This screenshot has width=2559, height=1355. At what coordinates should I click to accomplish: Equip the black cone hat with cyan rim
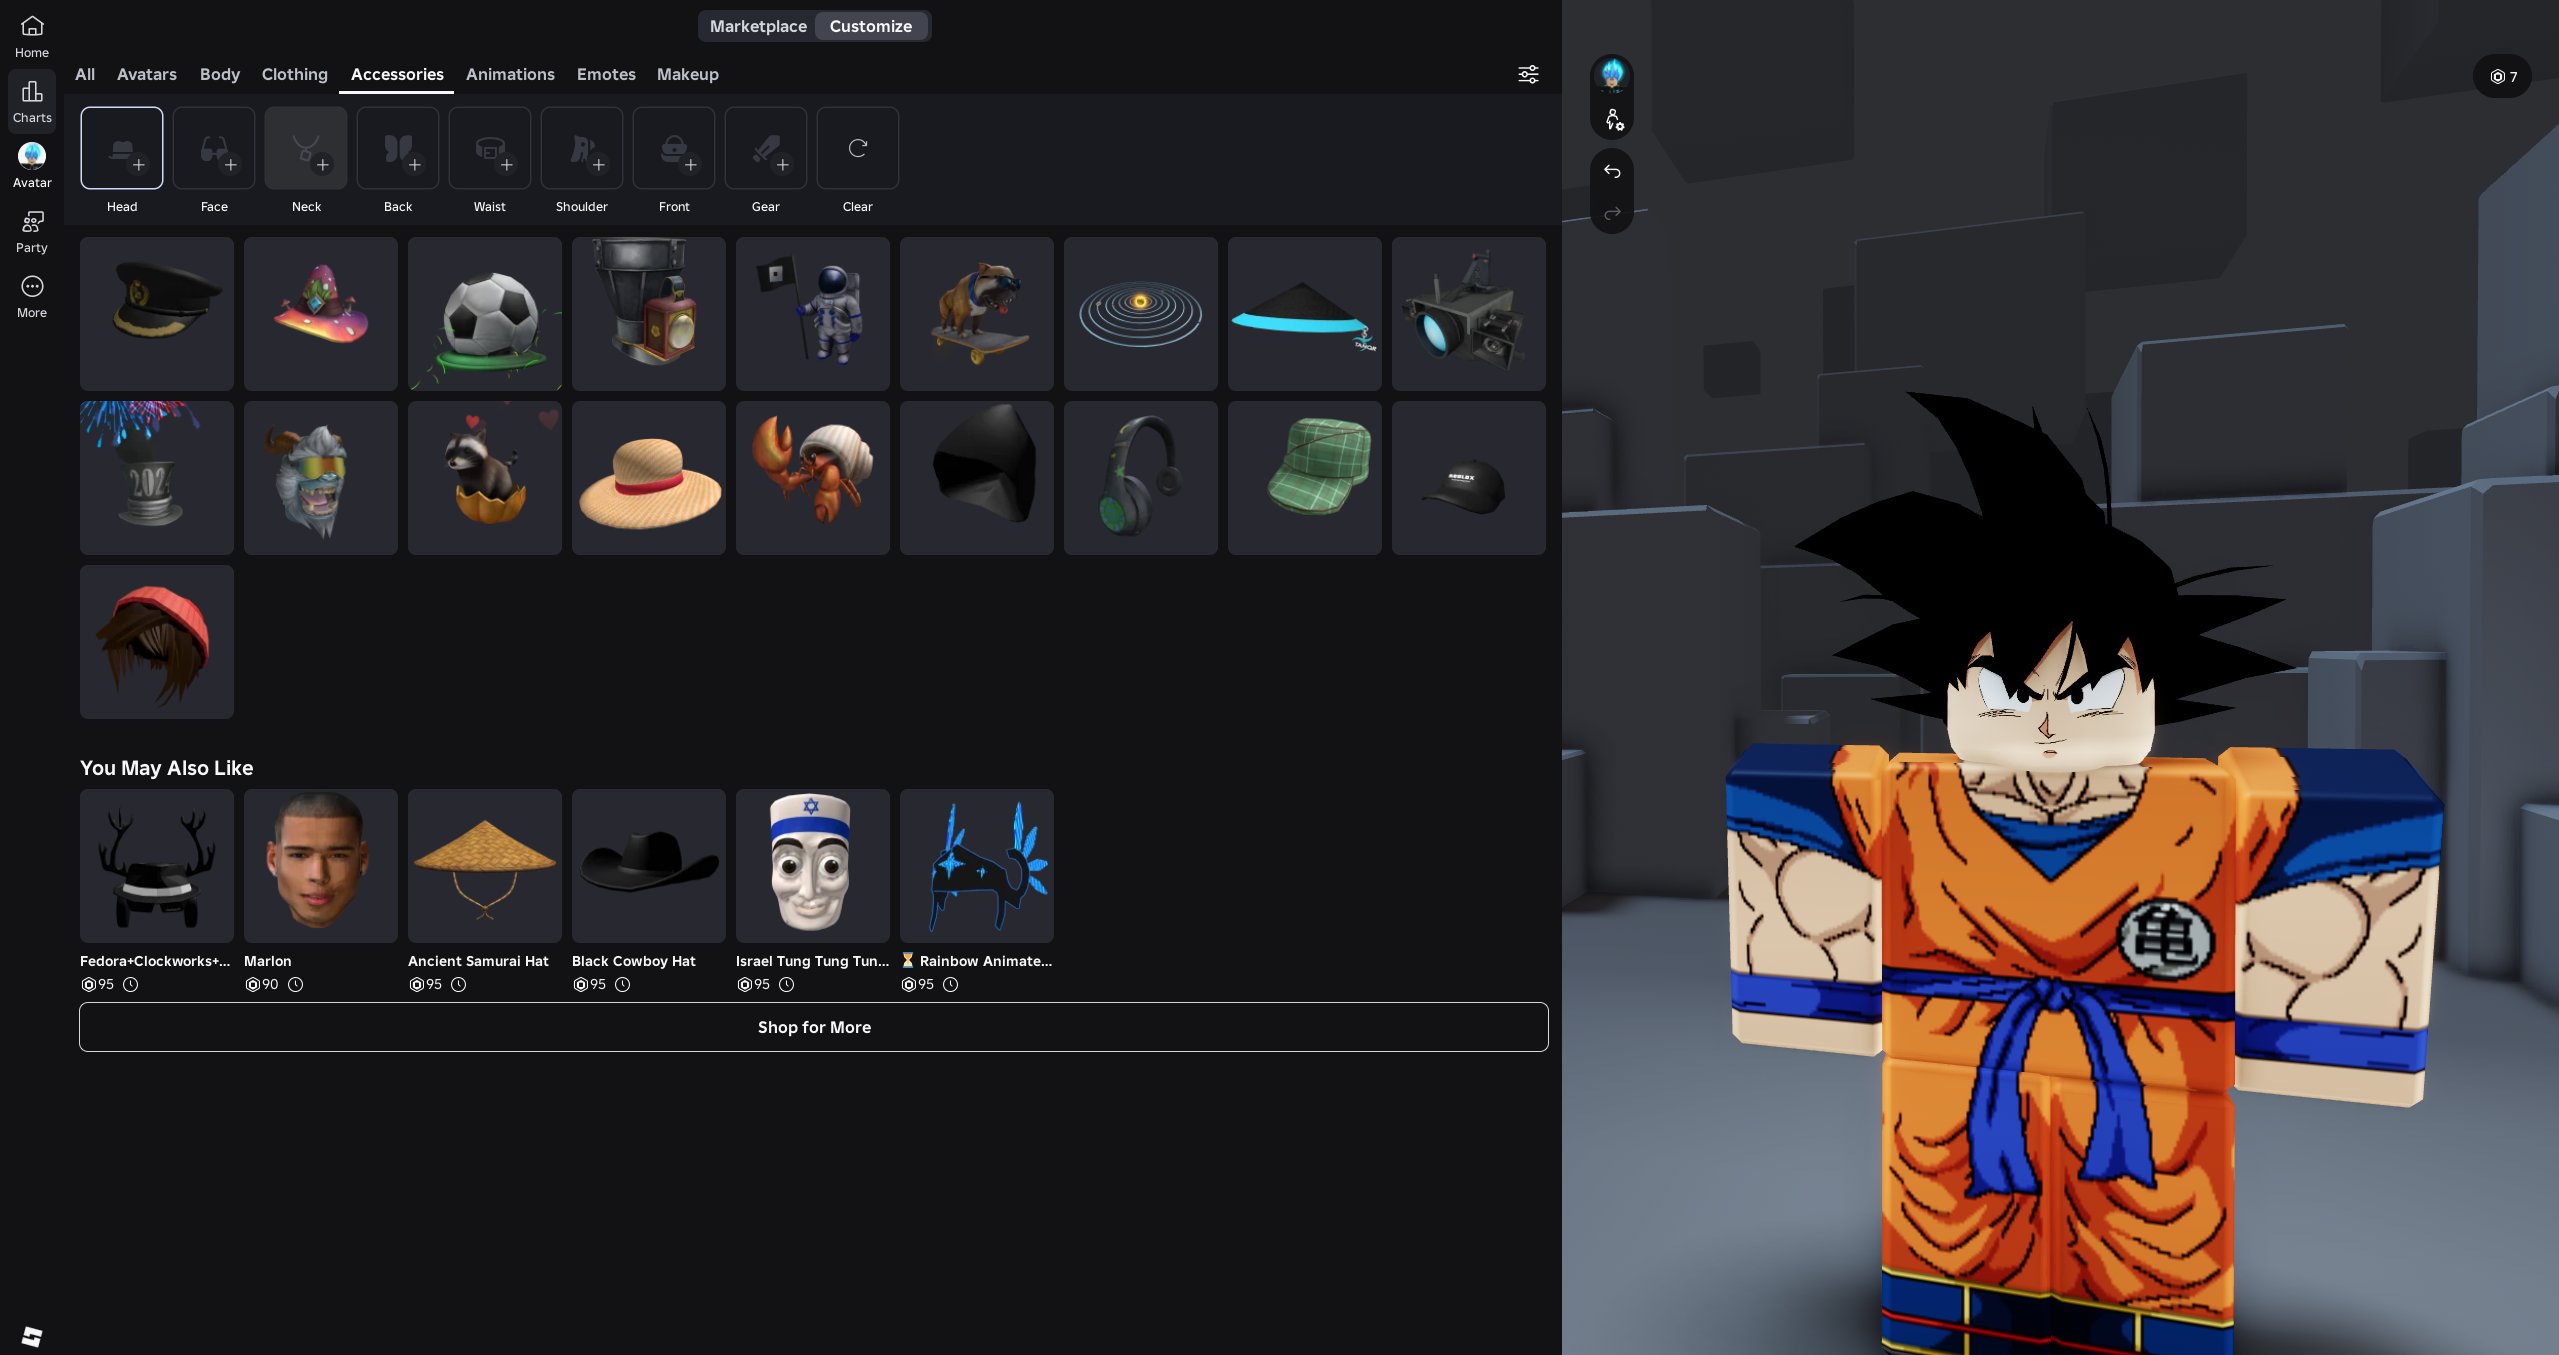(x=1305, y=314)
